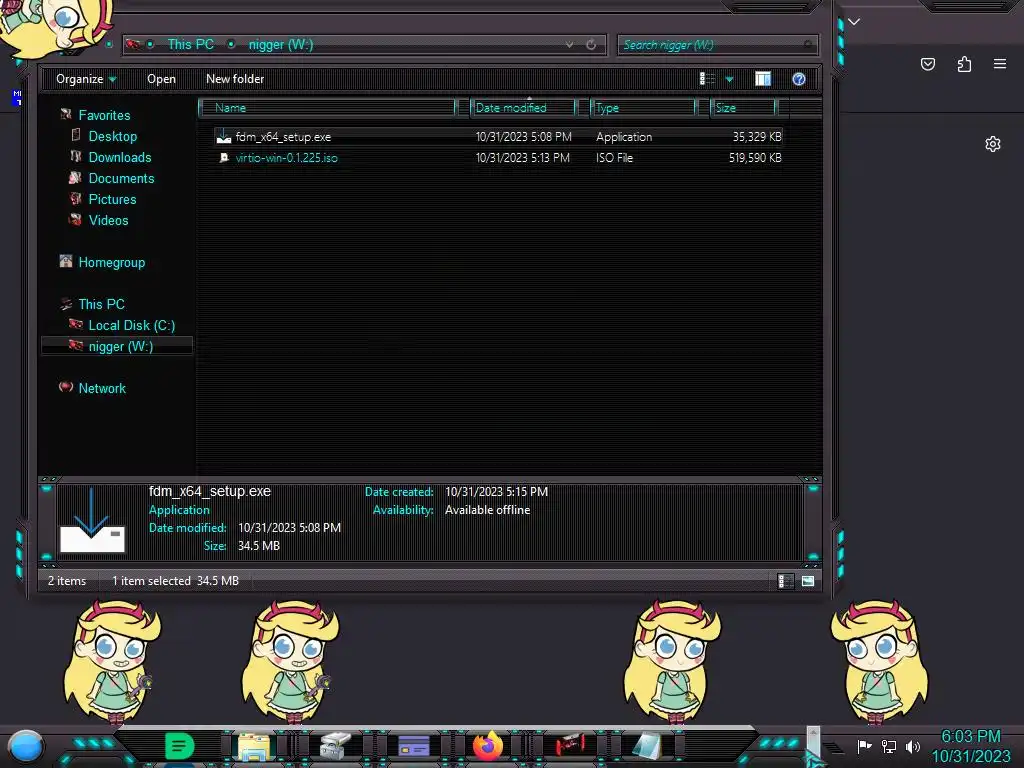Open the Help question mark icon
The image size is (1024, 768).
coord(798,79)
